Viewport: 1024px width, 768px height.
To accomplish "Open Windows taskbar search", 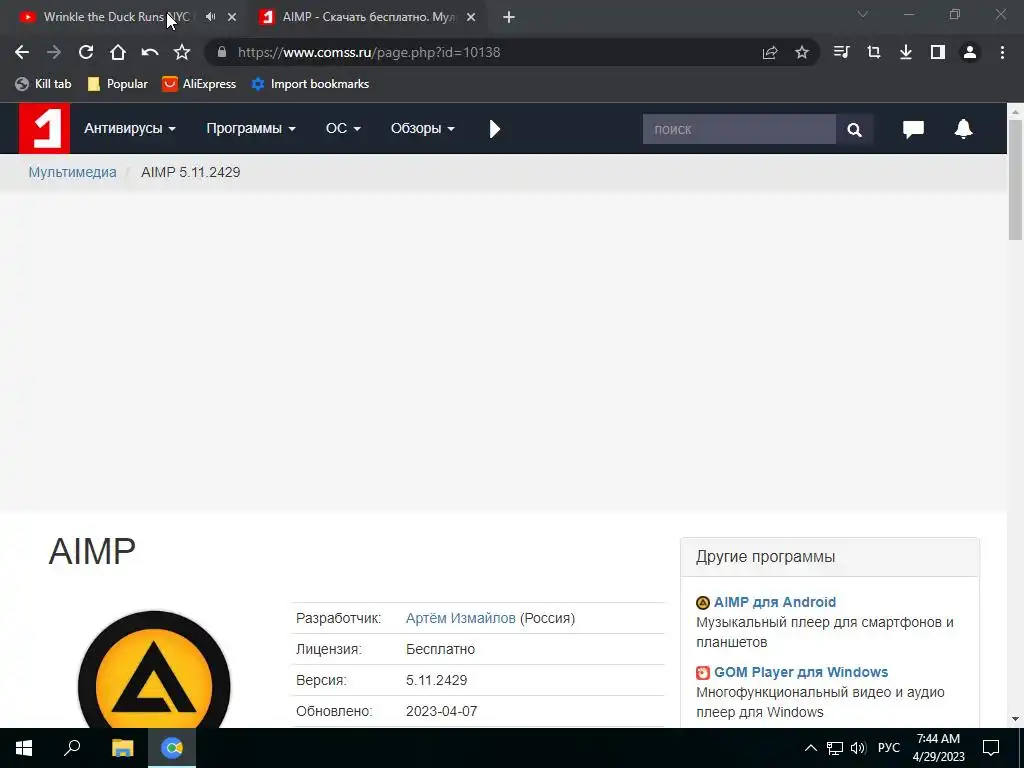I will (72, 748).
